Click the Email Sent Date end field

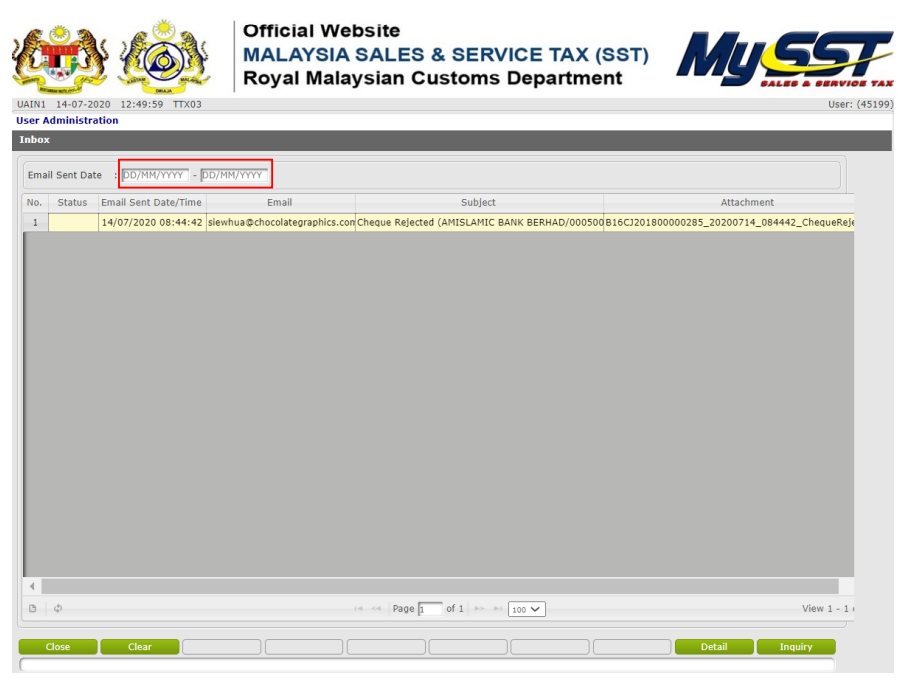click(x=234, y=175)
